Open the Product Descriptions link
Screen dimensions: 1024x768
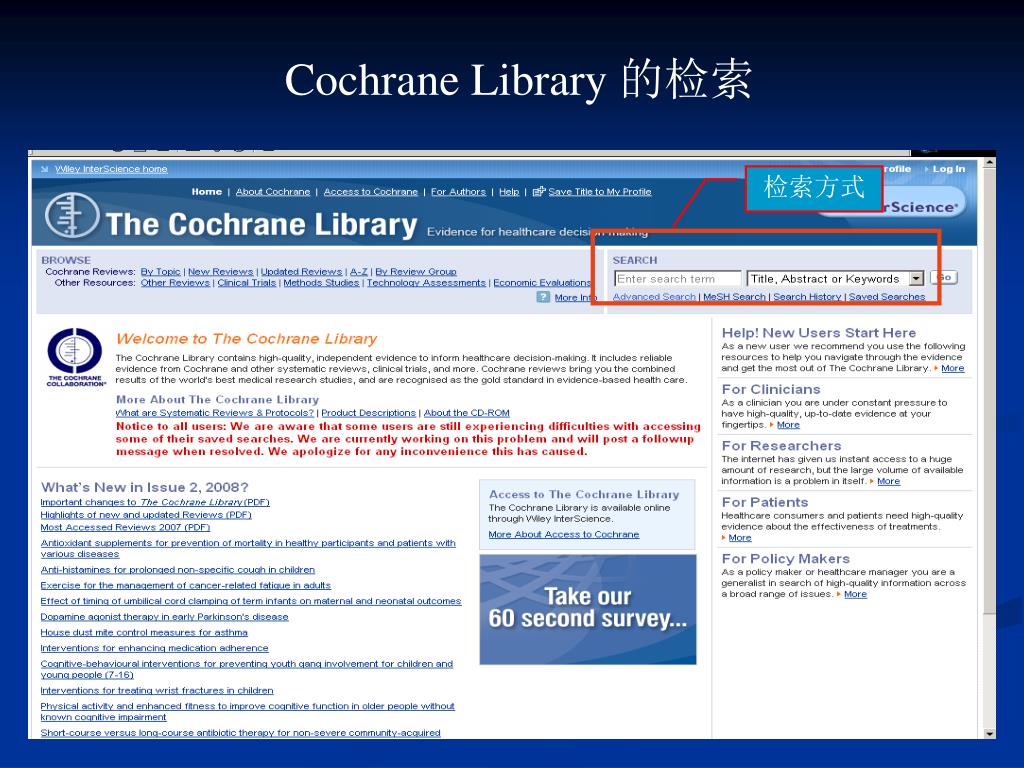click(x=368, y=413)
